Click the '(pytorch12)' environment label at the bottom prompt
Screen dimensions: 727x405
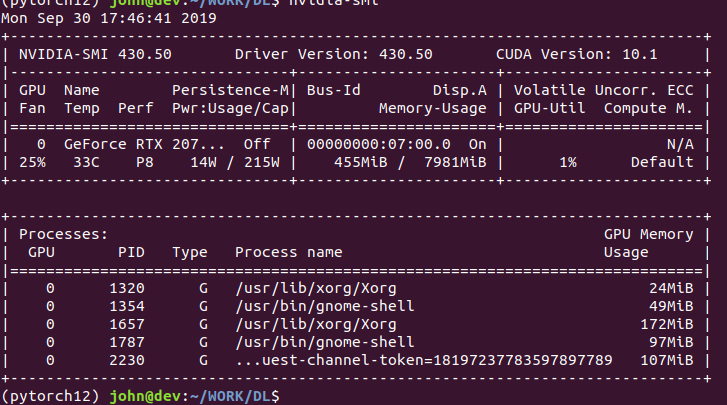[50, 396]
